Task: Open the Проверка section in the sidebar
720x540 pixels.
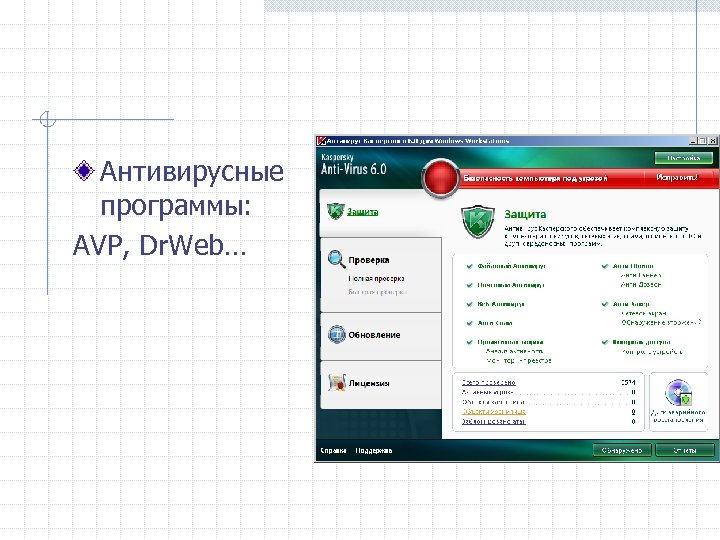Action: [x=369, y=260]
